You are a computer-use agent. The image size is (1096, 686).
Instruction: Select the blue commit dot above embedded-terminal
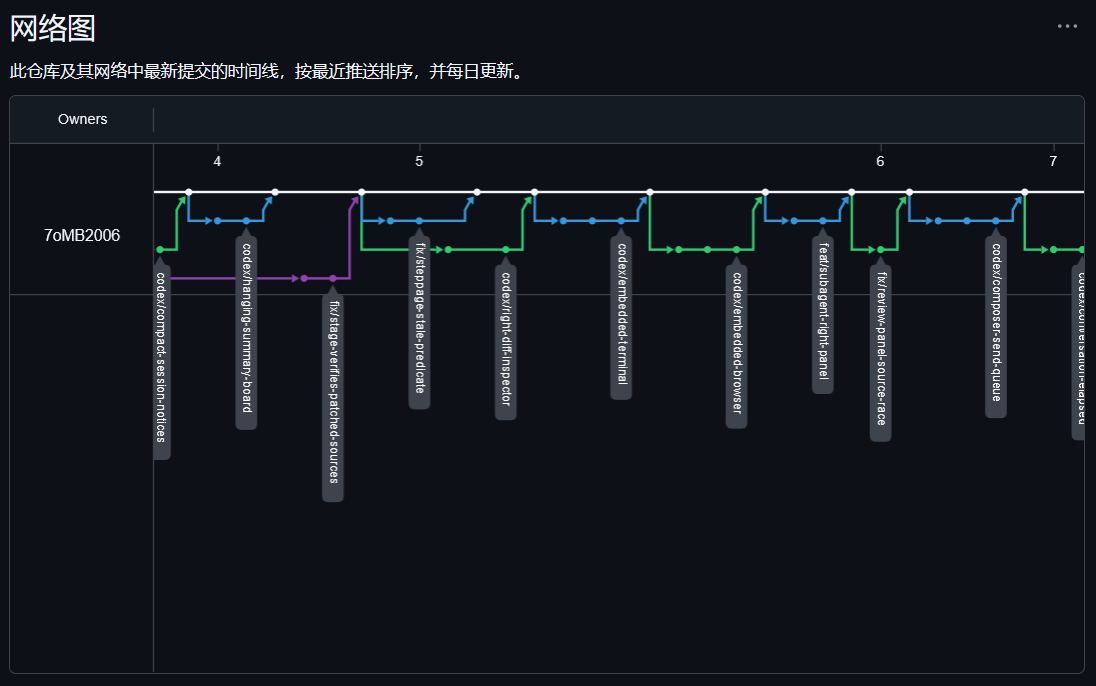pos(621,221)
